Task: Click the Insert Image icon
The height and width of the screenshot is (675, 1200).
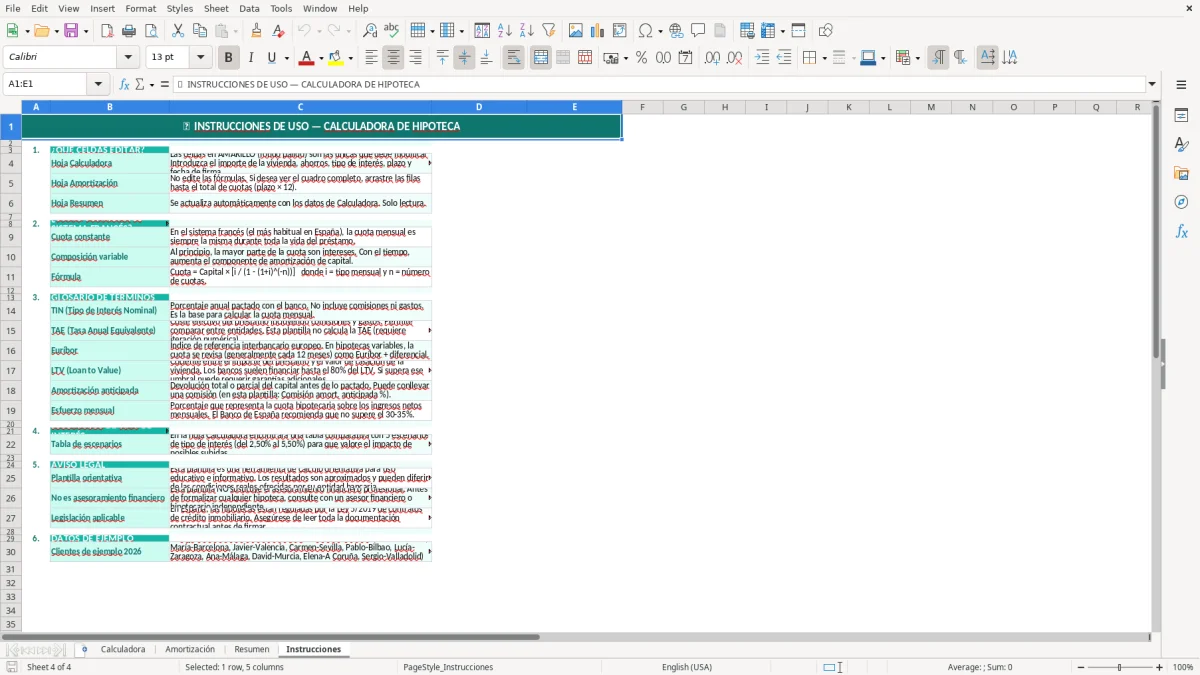Action: click(x=577, y=31)
